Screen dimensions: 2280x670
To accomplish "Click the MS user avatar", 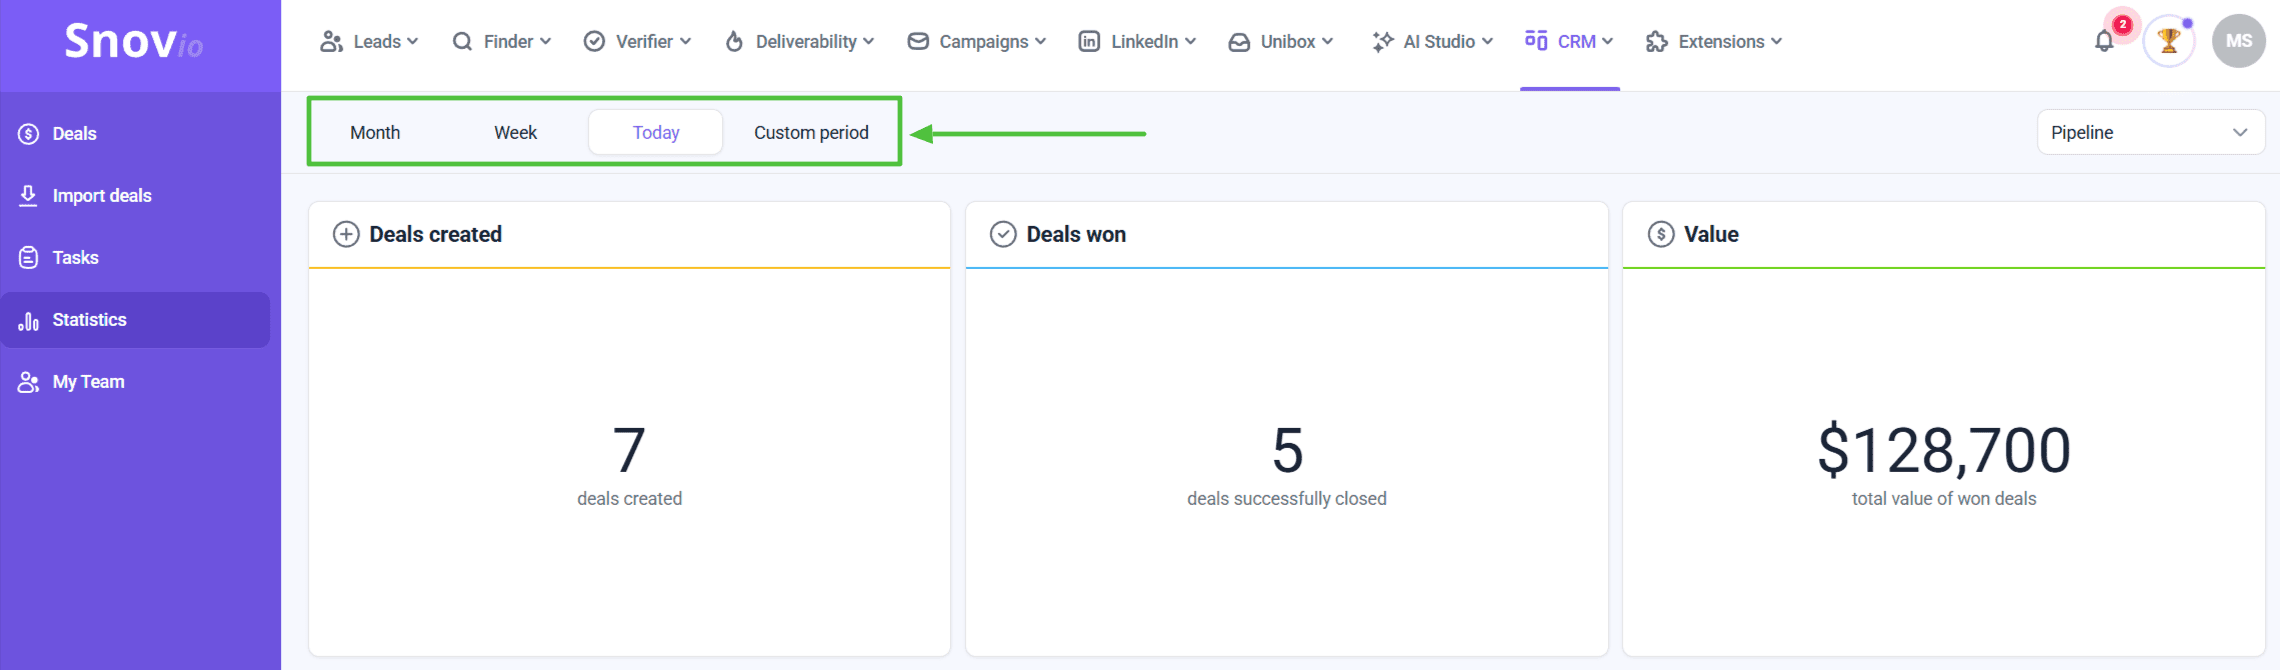I will click(2238, 42).
